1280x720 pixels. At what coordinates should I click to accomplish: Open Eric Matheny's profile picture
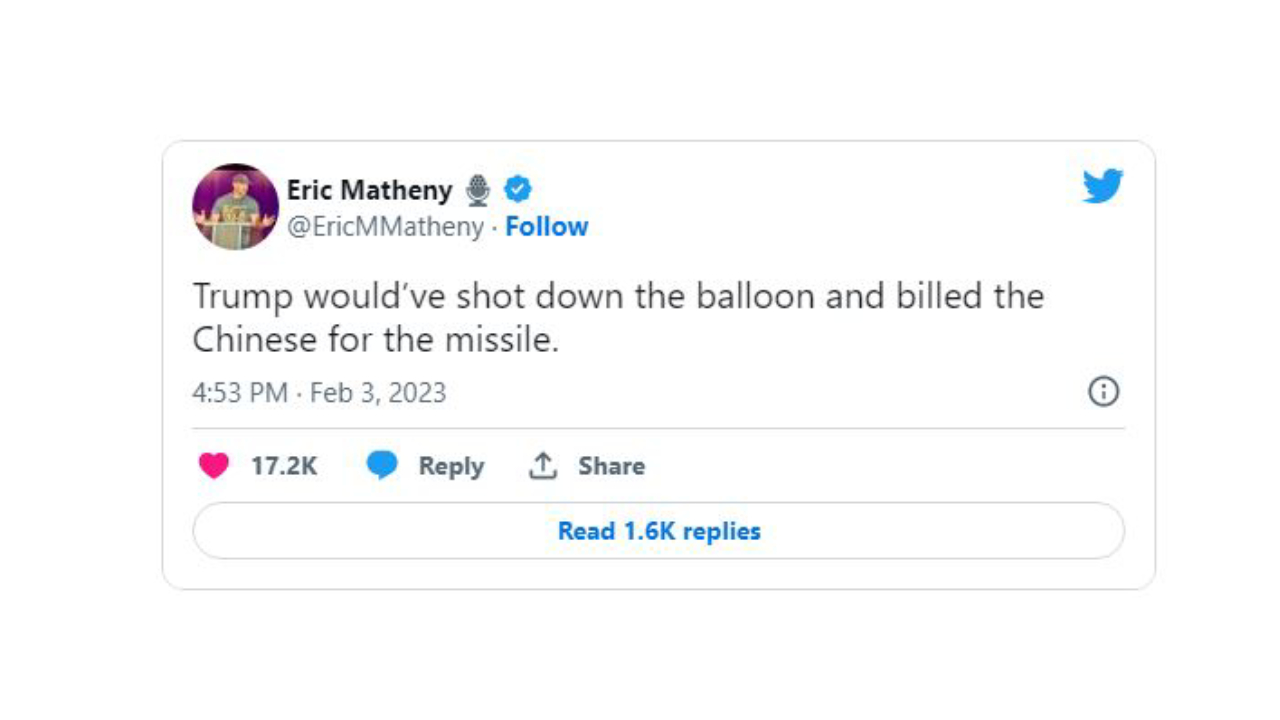(235, 207)
